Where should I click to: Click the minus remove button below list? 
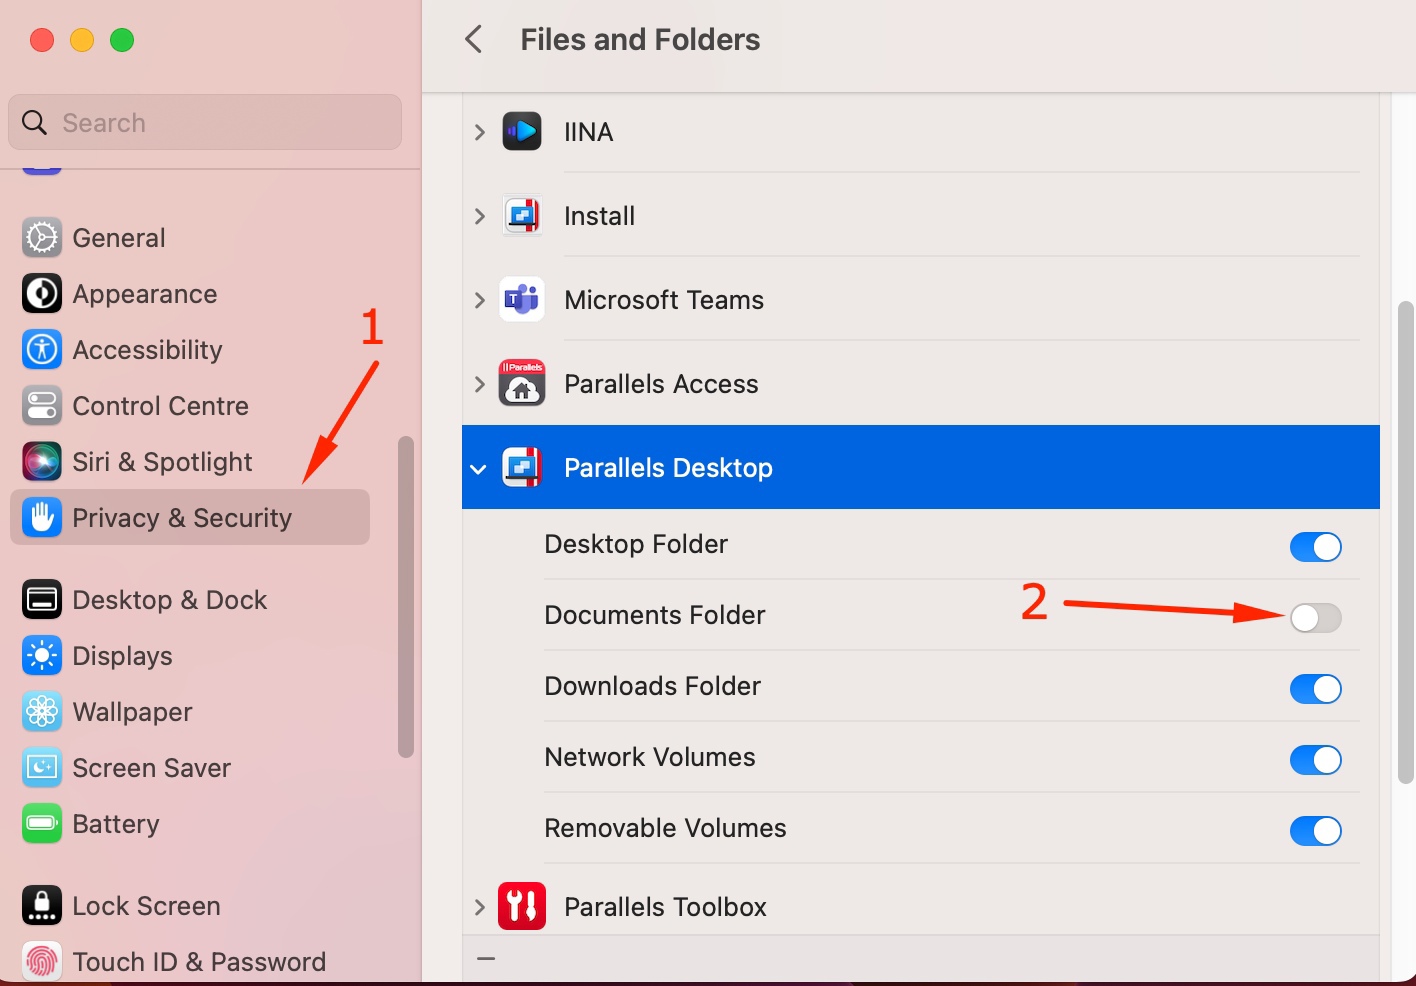tap(486, 959)
